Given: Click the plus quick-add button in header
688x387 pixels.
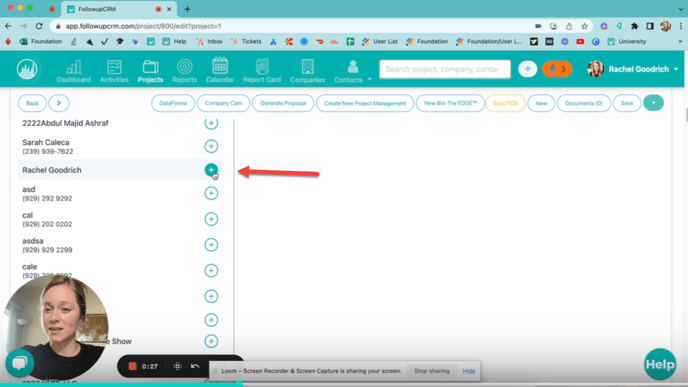Looking at the screenshot, I should [527, 69].
